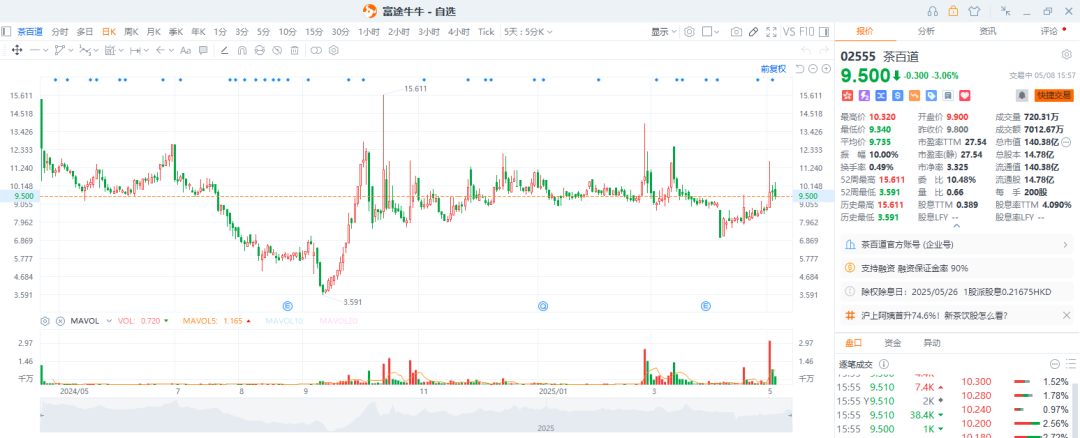Expand the chart to fullscreen
This screenshot has height=438, width=1080.
771,32
